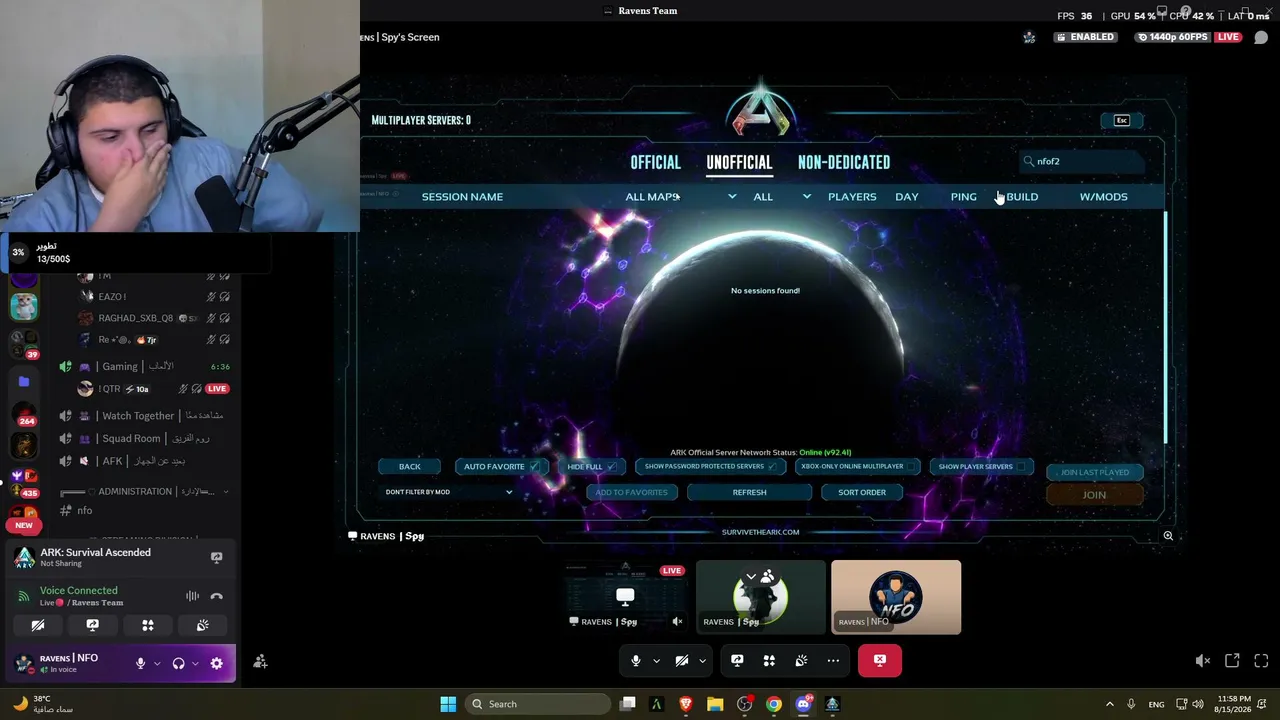1280x720 pixels.
Task: Open activities launcher in call bar
Action: tap(769, 660)
